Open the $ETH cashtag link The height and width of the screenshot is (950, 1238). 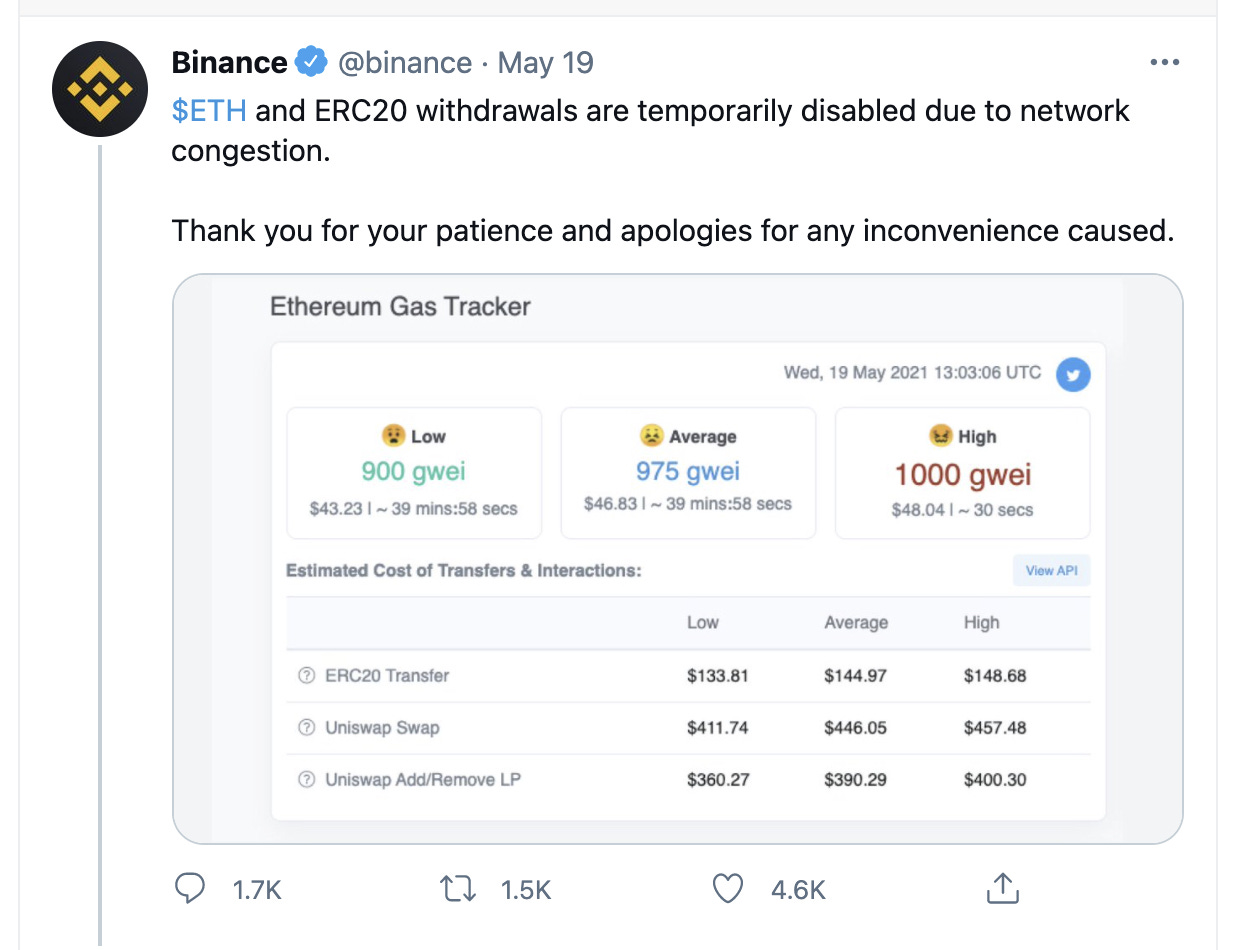coord(209,110)
